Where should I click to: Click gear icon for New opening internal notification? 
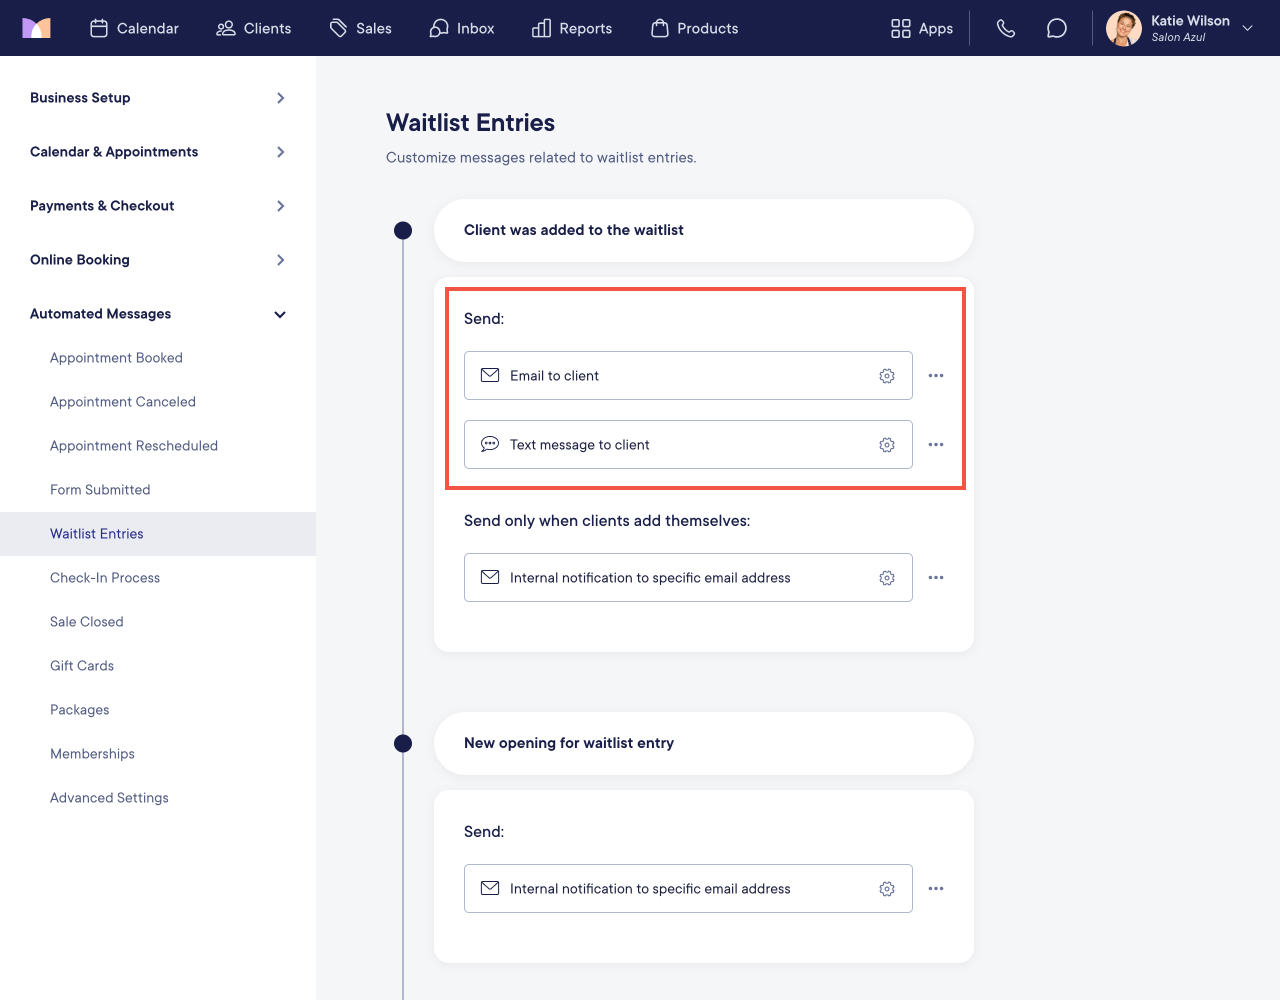click(887, 889)
